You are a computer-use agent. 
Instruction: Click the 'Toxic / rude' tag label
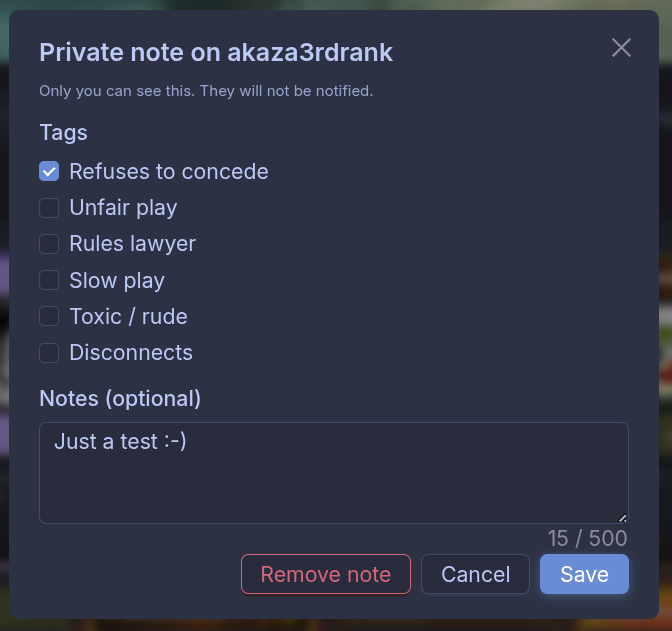pyautogui.click(x=128, y=316)
